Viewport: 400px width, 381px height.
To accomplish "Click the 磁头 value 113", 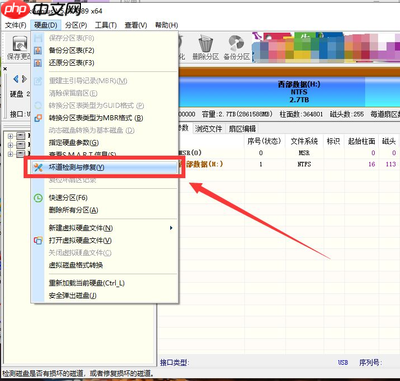I will 390,164.
